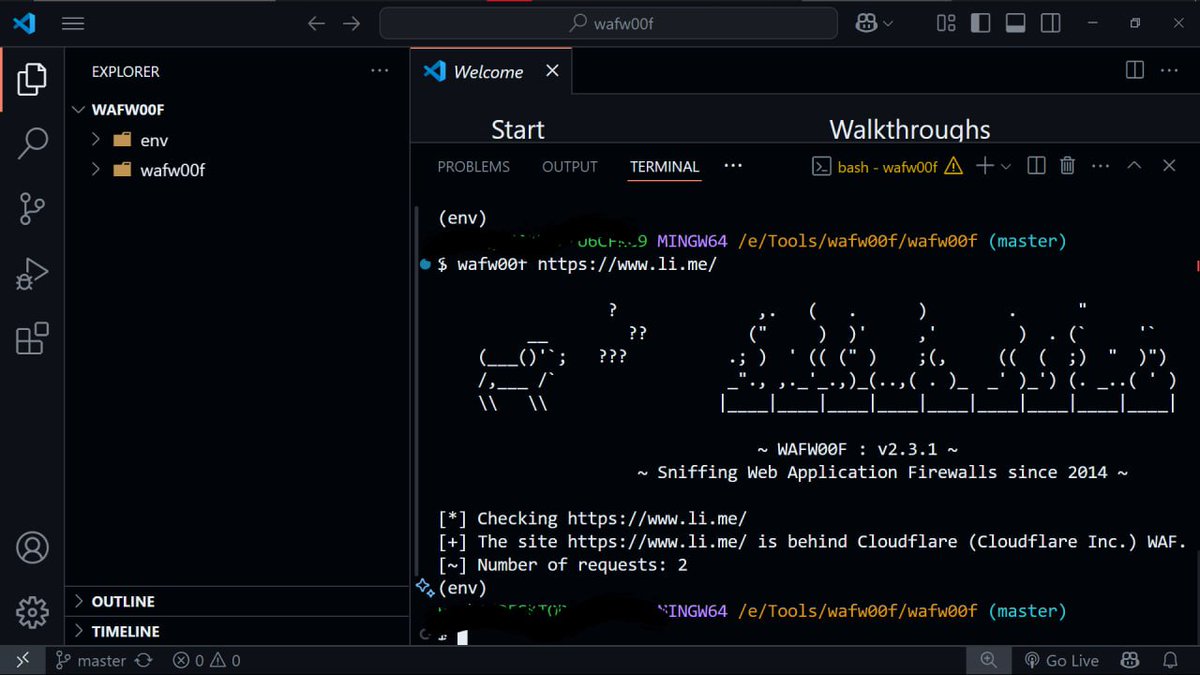The height and width of the screenshot is (675, 1200).
Task: Expand the wafw00f folder
Action: tap(96, 169)
